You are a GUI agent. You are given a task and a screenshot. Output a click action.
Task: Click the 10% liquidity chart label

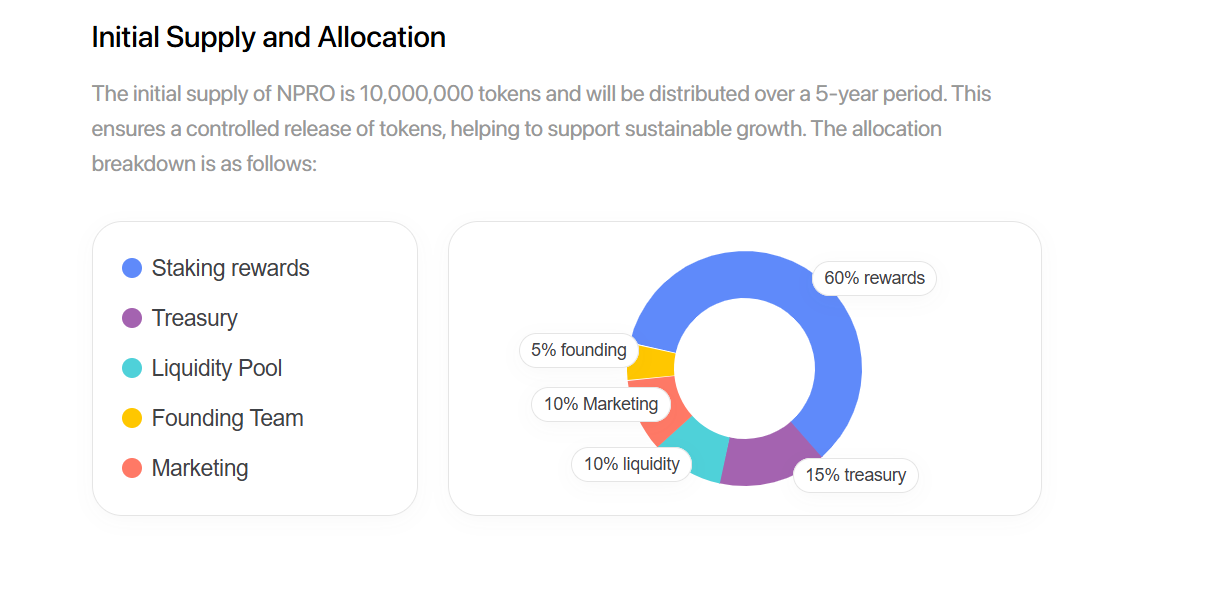pyautogui.click(x=631, y=464)
